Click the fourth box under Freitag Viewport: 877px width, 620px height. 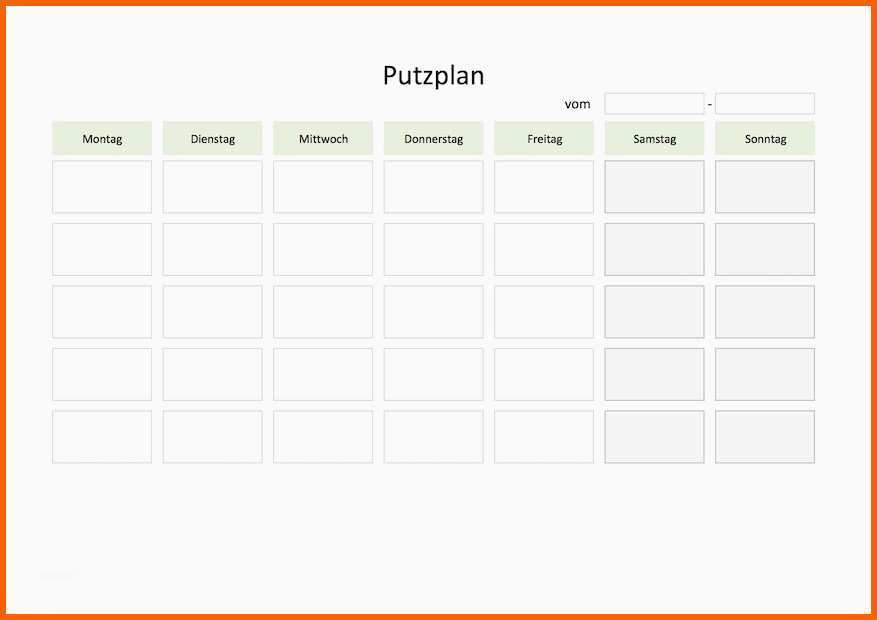tap(544, 375)
